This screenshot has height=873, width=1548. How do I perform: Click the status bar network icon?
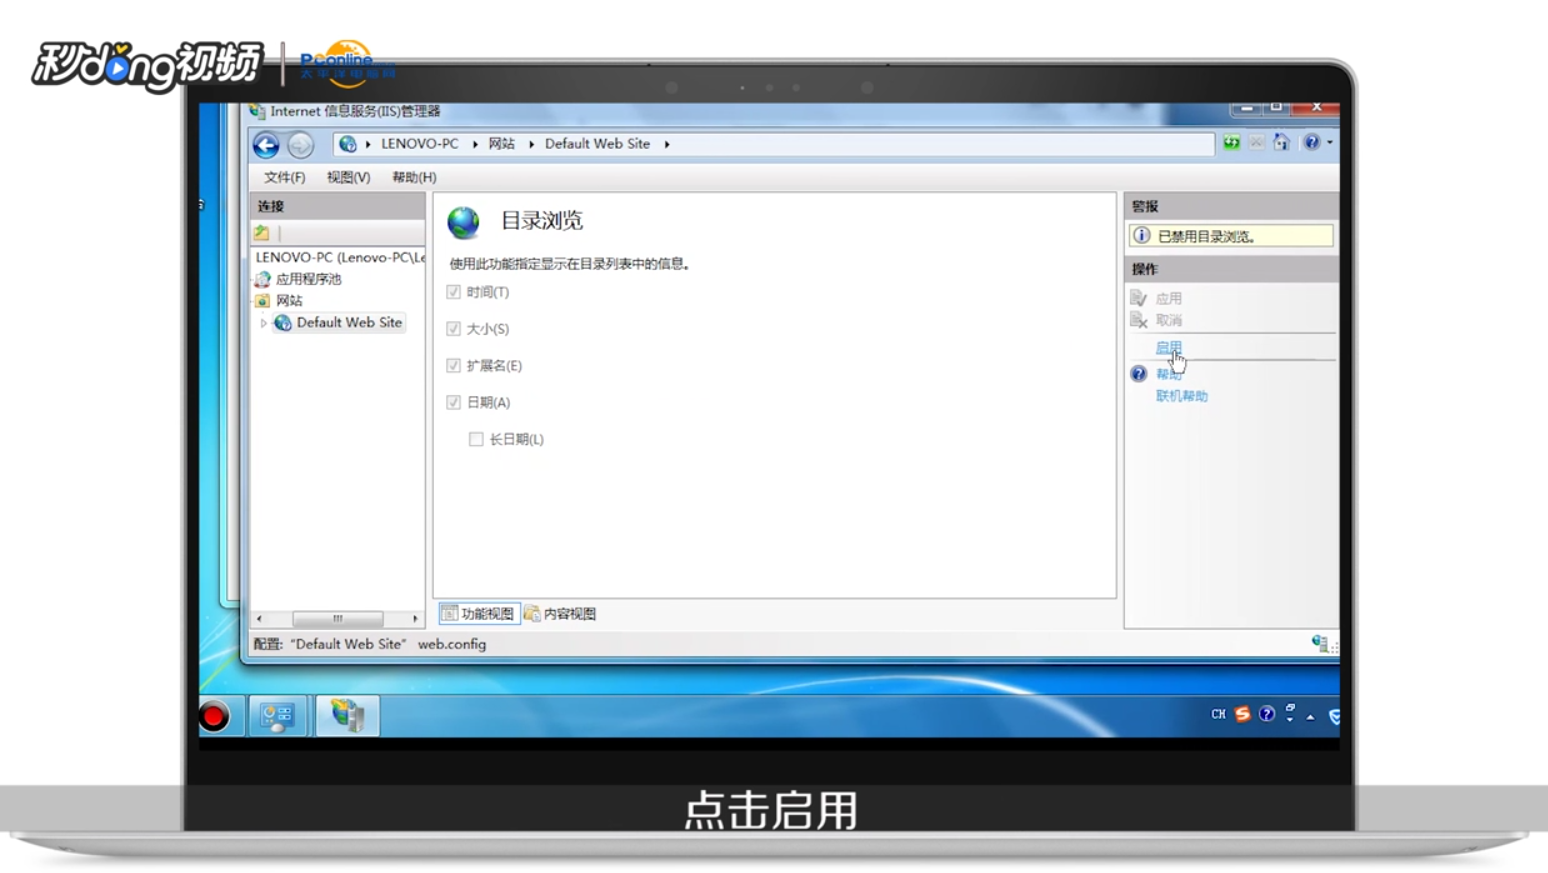click(x=1320, y=643)
